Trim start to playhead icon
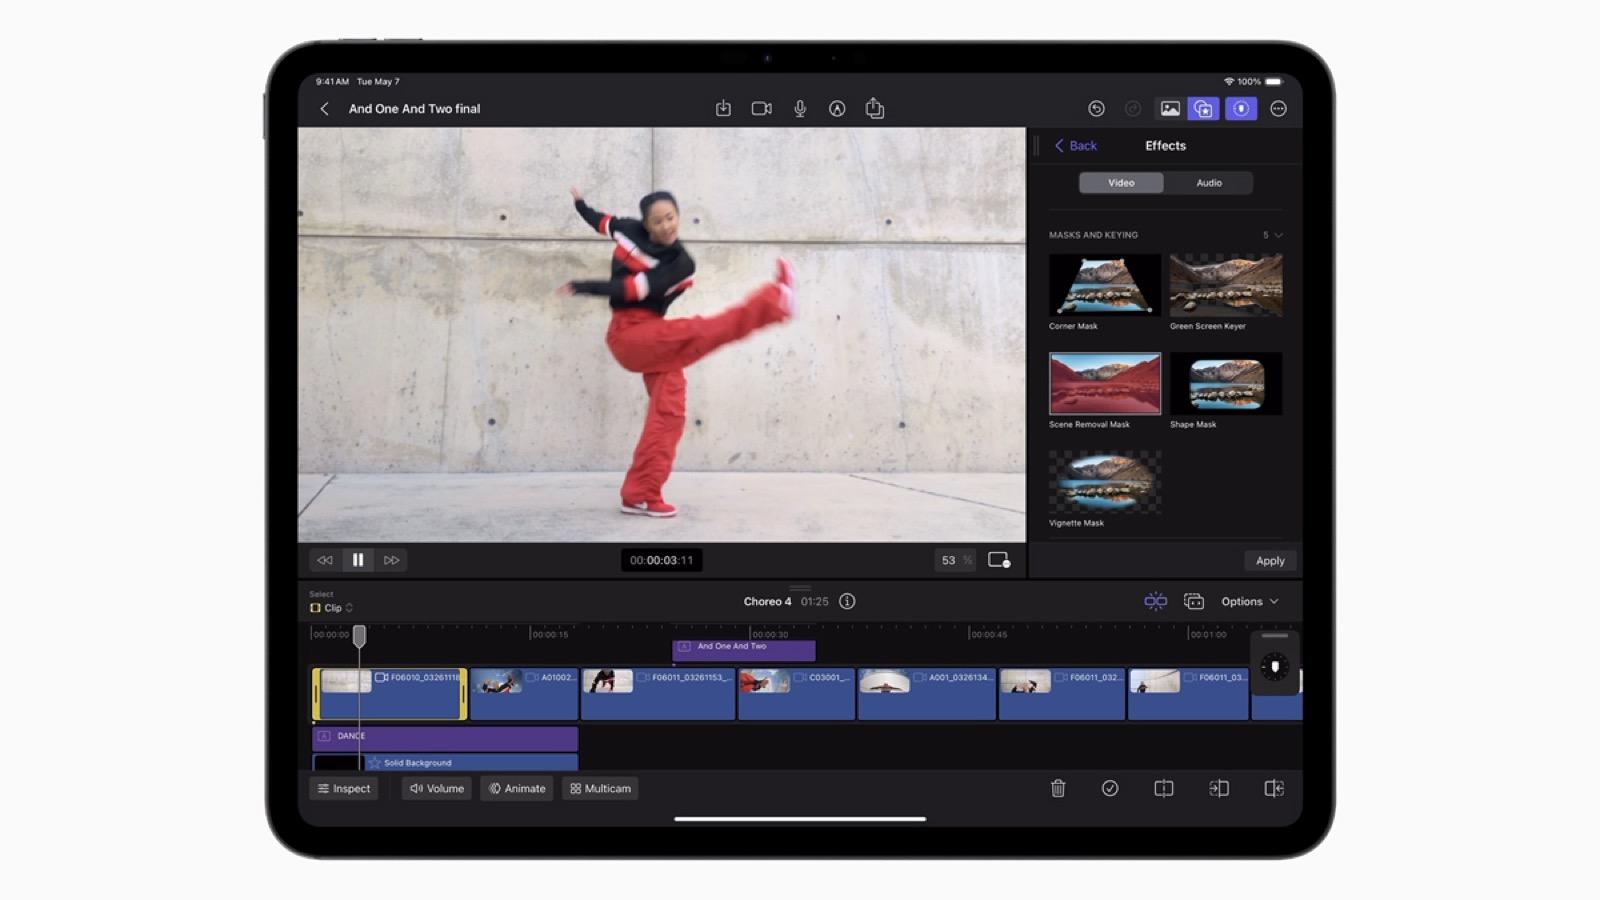Image resolution: width=1600 pixels, height=900 pixels. pos(1219,789)
